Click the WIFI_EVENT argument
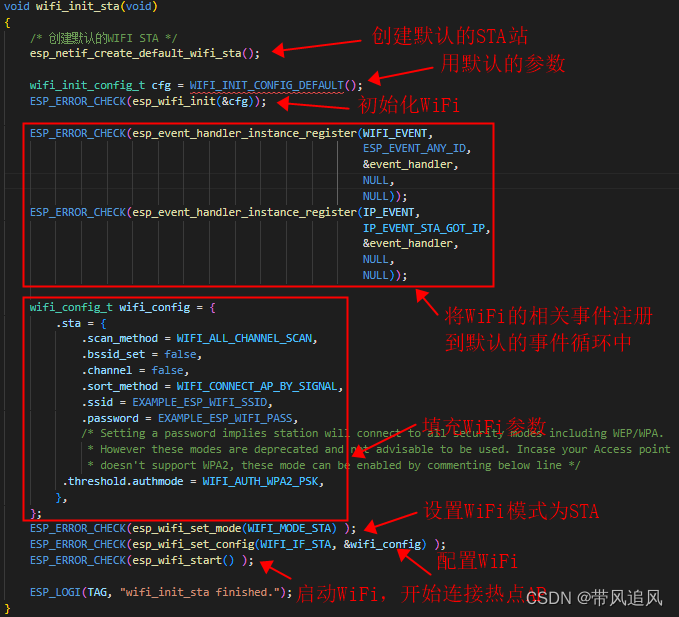Viewport: 679px width, 617px height. (394, 133)
